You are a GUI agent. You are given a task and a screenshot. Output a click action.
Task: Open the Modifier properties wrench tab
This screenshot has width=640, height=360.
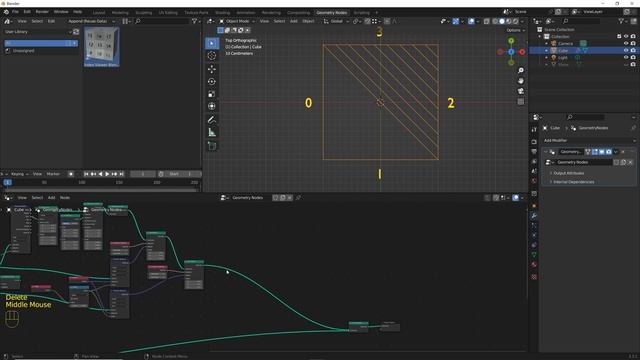click(x=534, y=216)
